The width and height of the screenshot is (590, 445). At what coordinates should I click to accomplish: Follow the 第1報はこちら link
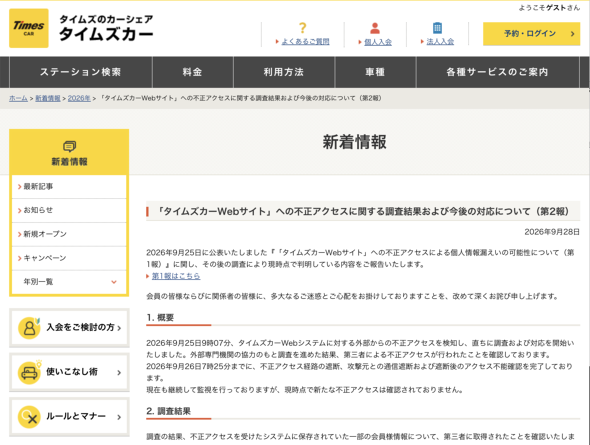pos(176,276)
